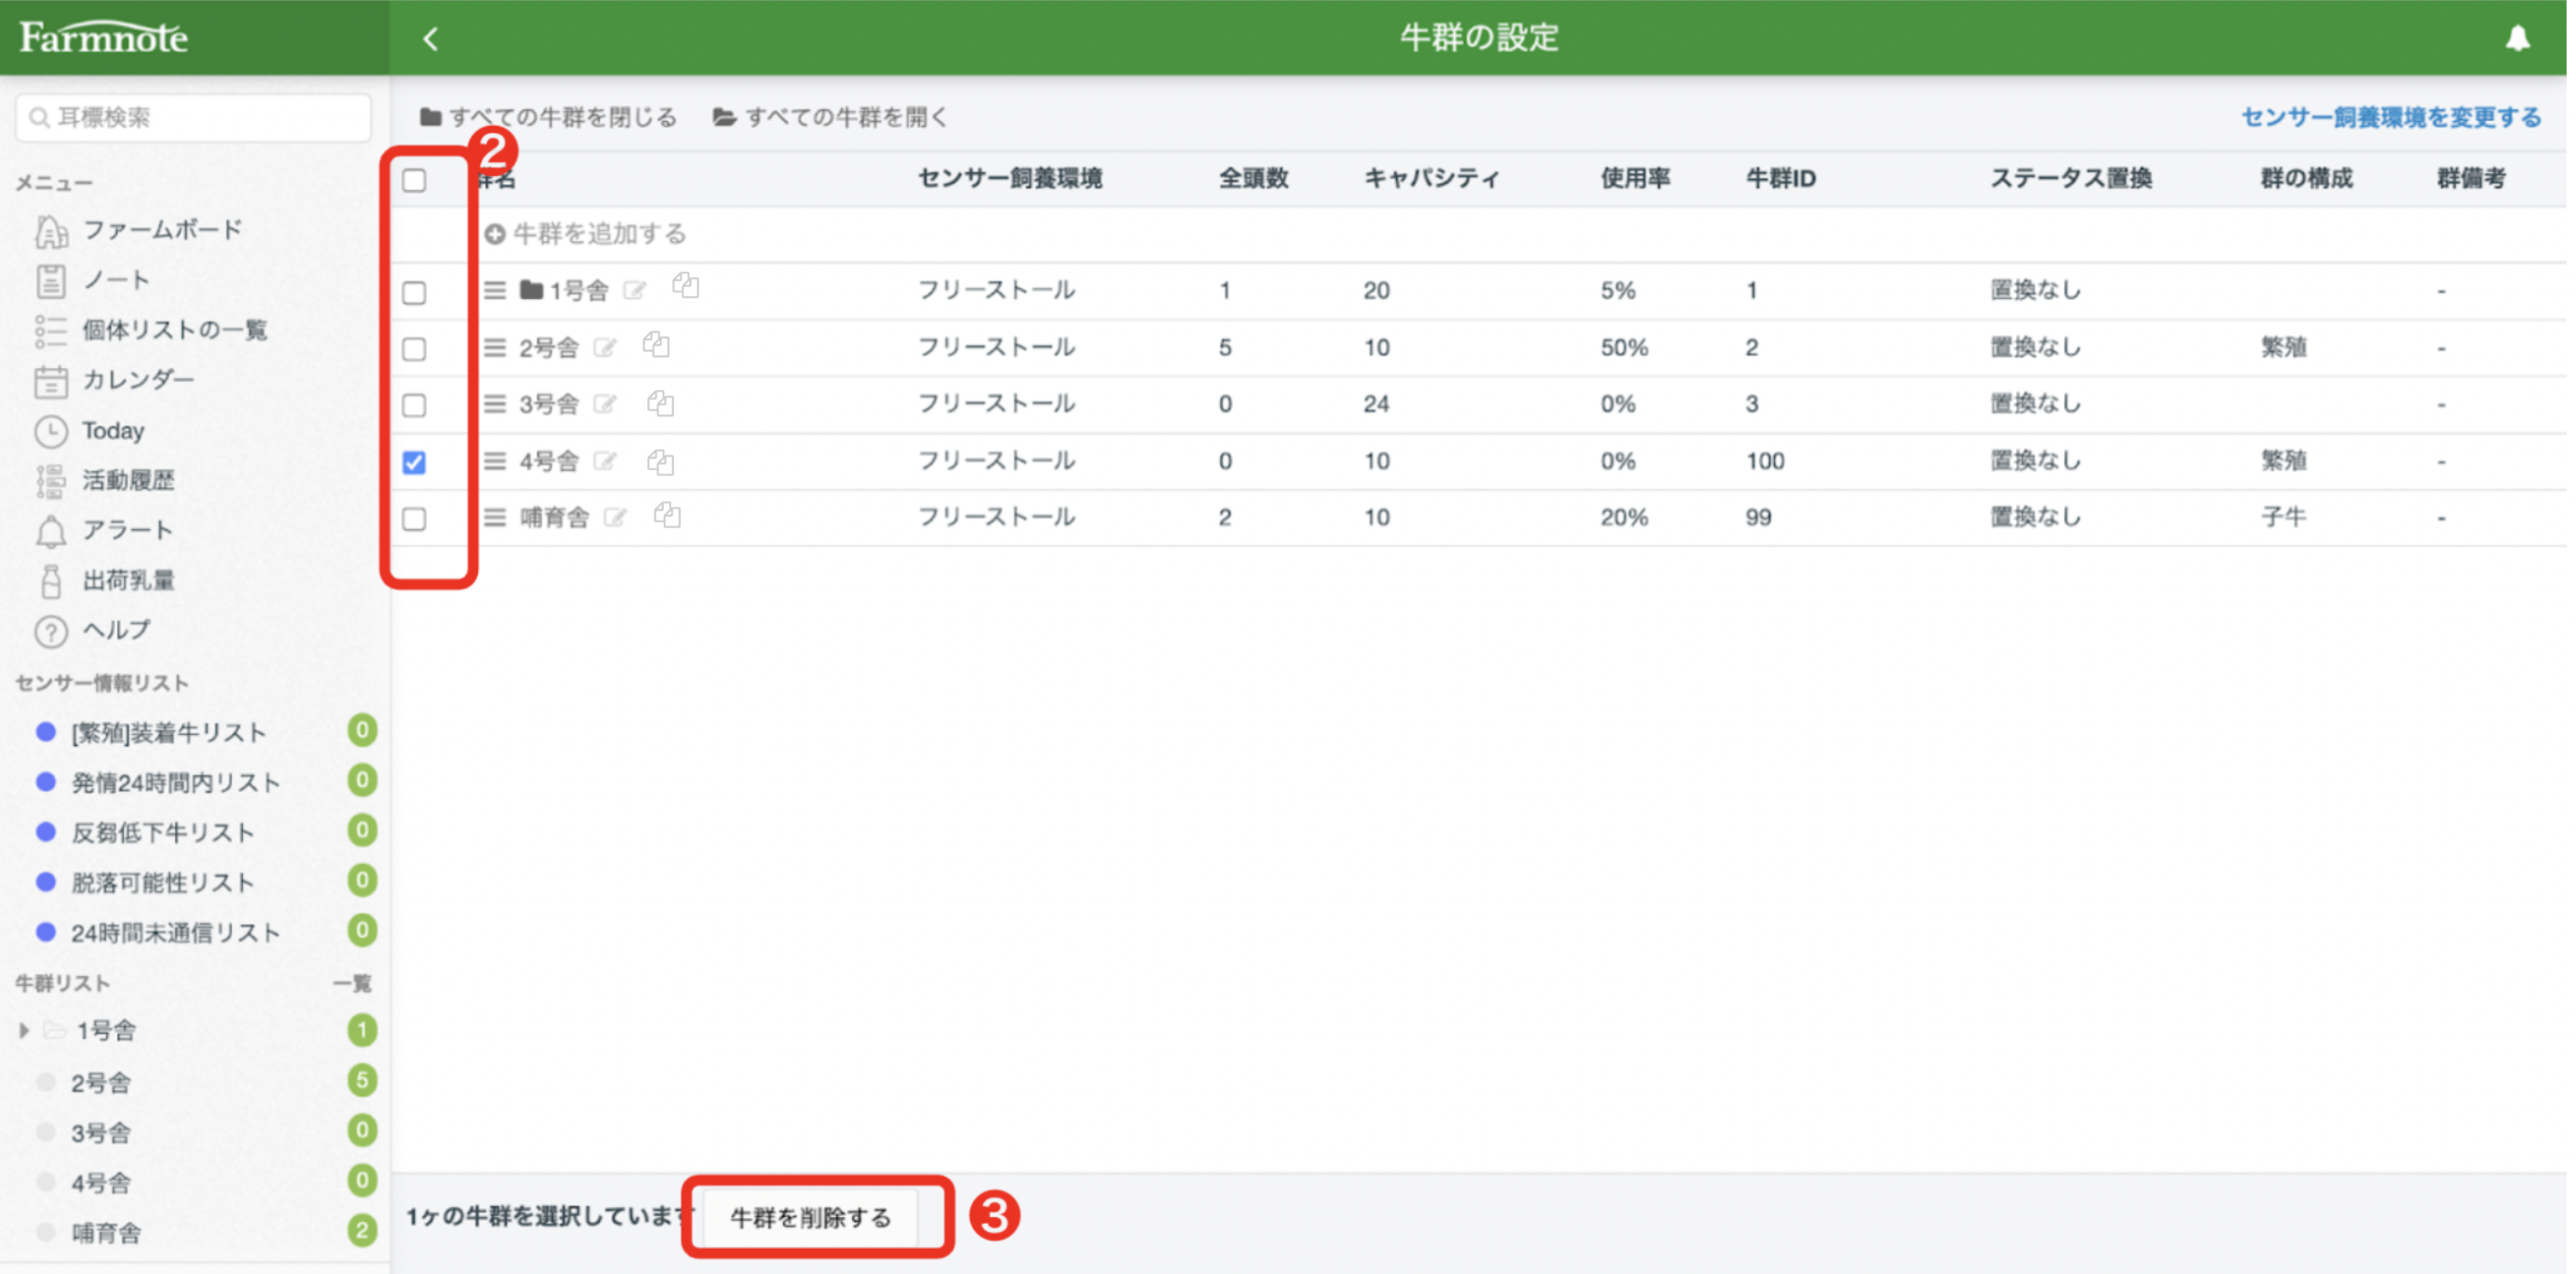Viewport: 2576px width, 1274px height.
Task: Toggle the select-all header checkbox
Action: pos(414,181)
